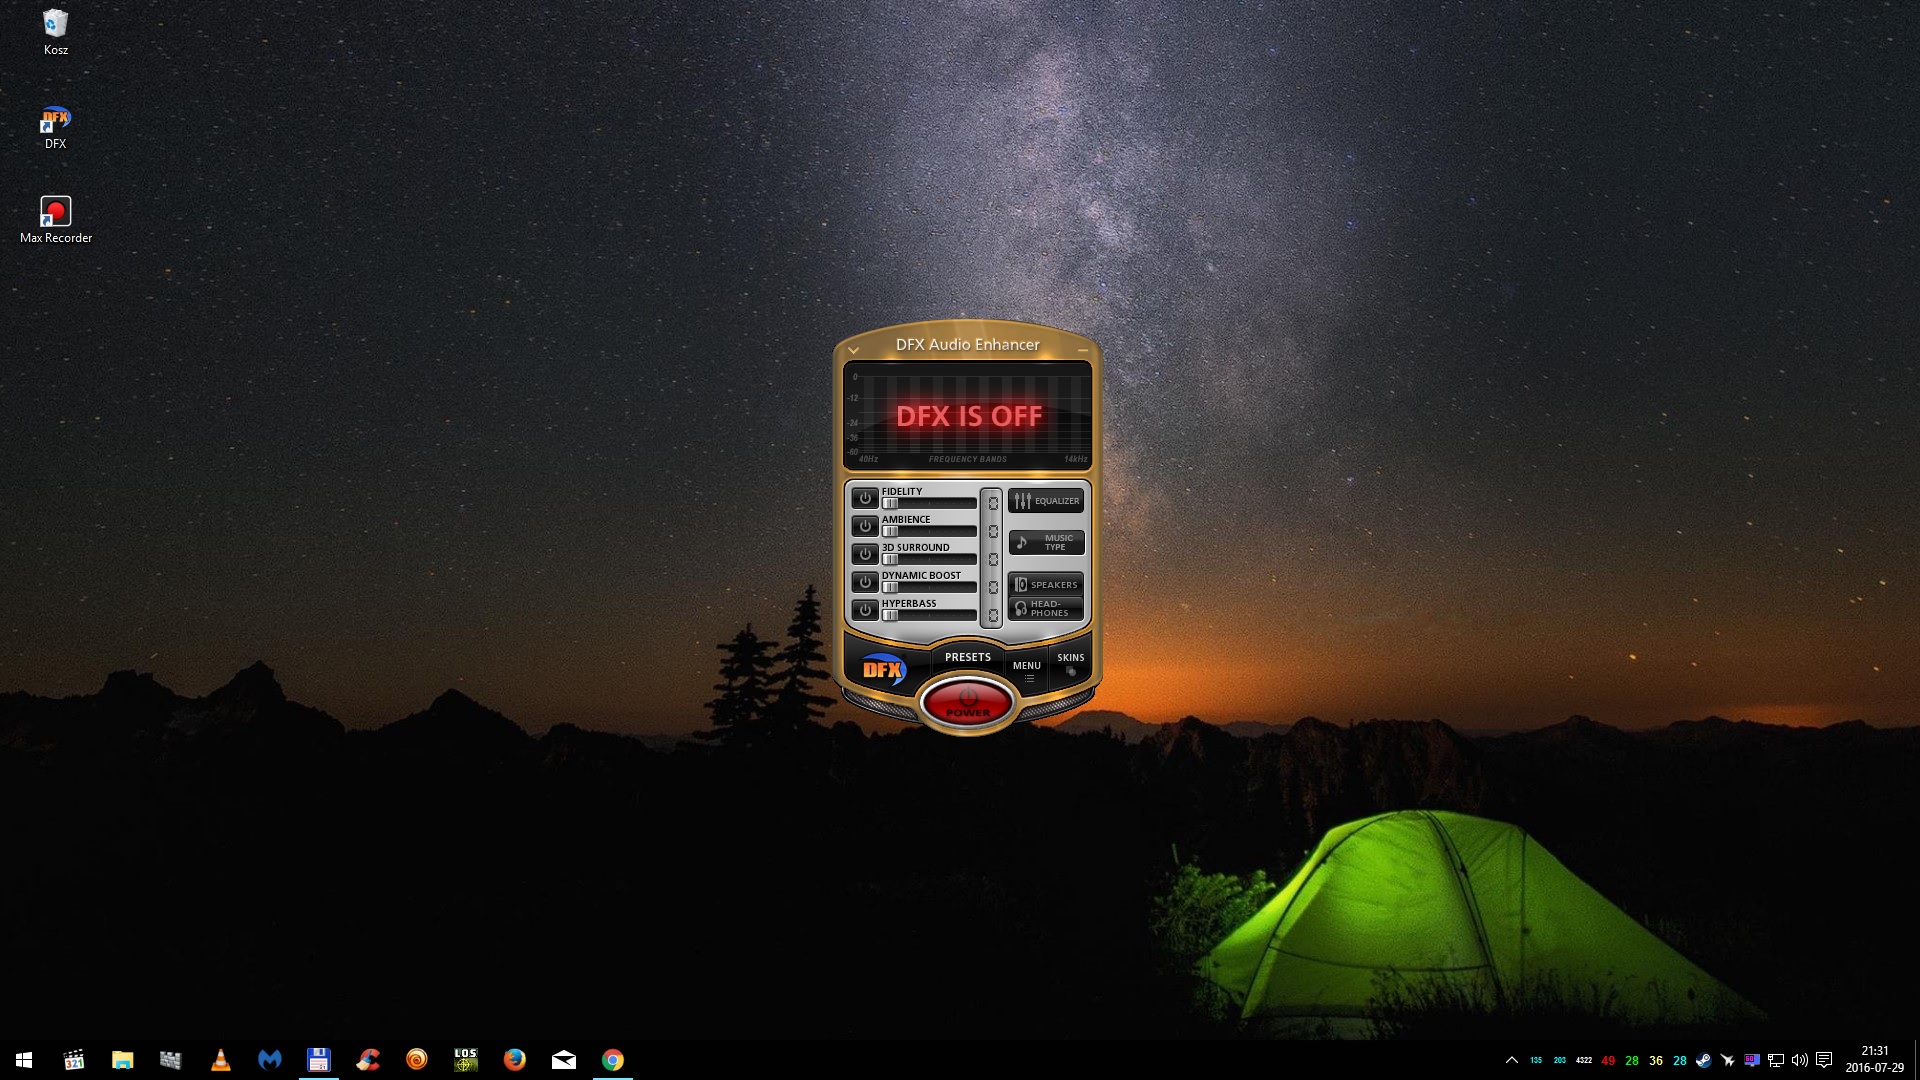Click red tray temperature reading 49
1920x1080 pixels.
click(1608, 1060)
